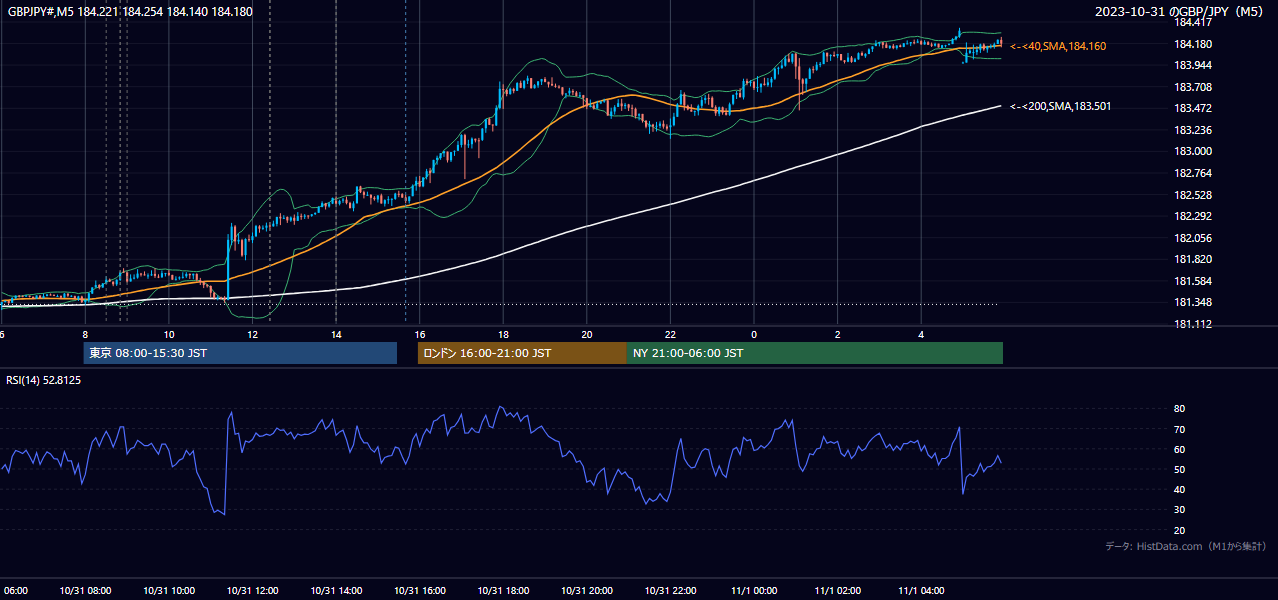
Task: Click the 10/31 16:00 time label
Action: tap(420, 590)
